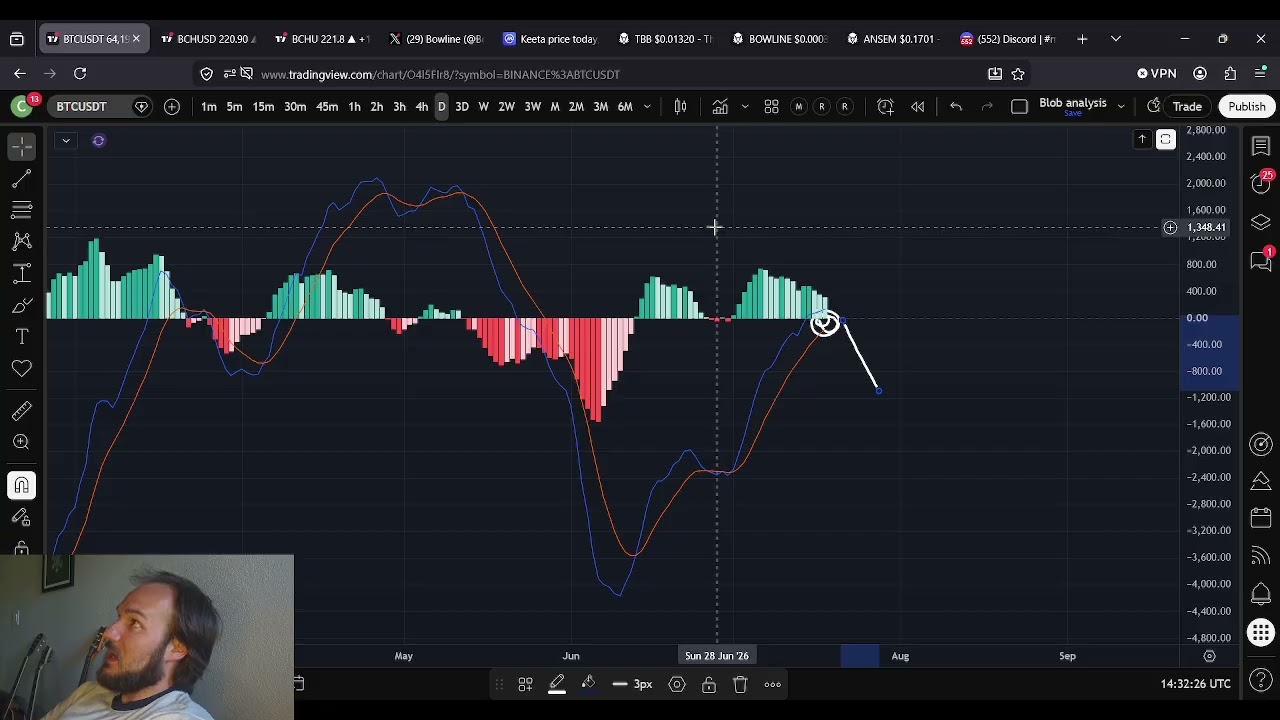The width and height of the screenshot is (1280, 720).
Task: Open drawing settings hexagon icon
Action: click(x=677, y=685)
